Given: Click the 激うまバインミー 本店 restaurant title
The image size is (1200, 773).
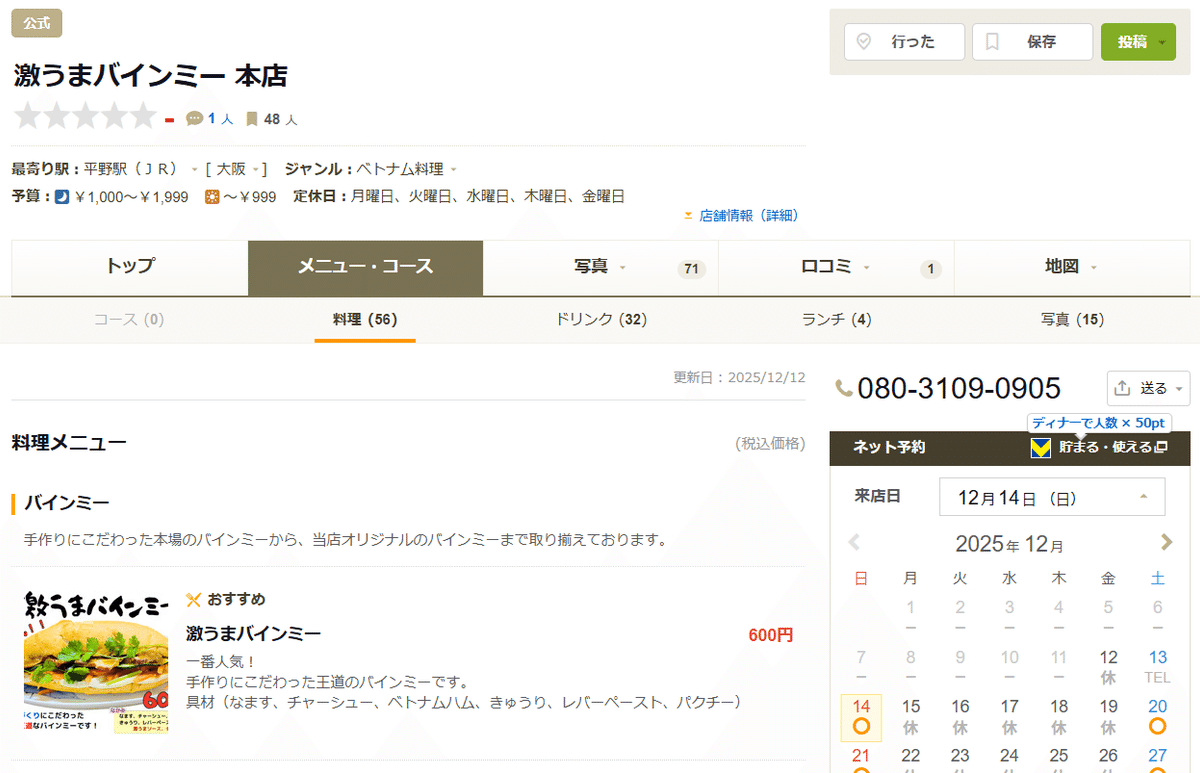Looking at the screenshot, I should pyautogui.click(x=150, y=76).
